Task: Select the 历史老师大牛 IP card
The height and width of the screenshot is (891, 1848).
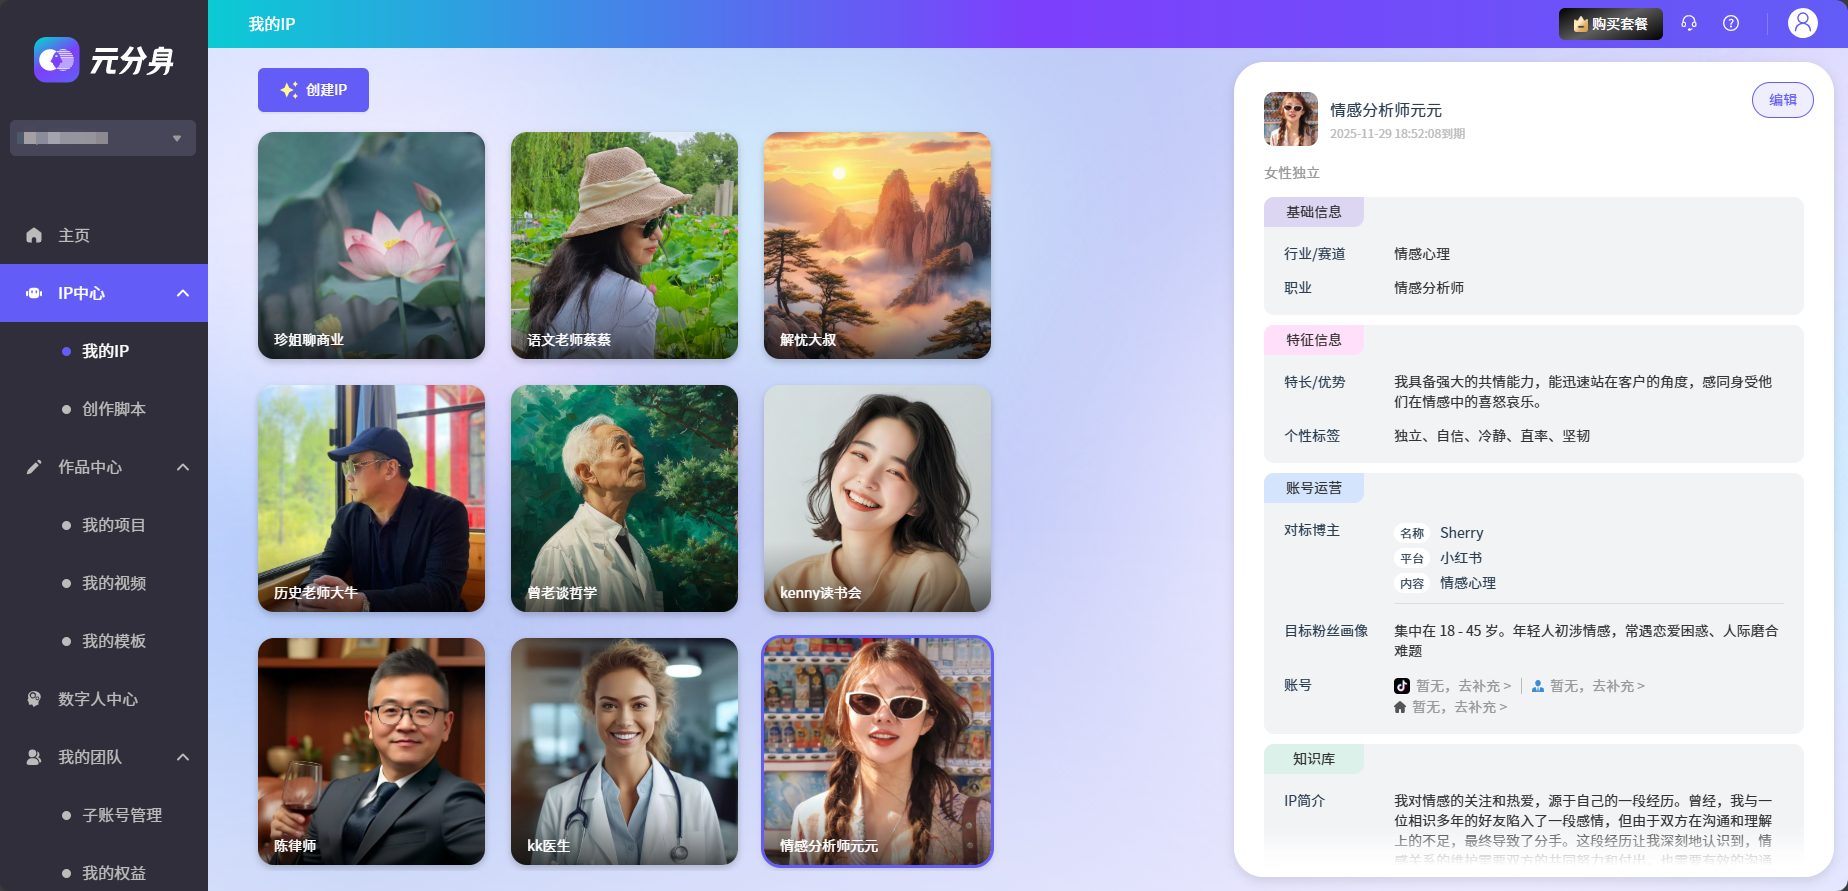Action: [x=371, y=498]
